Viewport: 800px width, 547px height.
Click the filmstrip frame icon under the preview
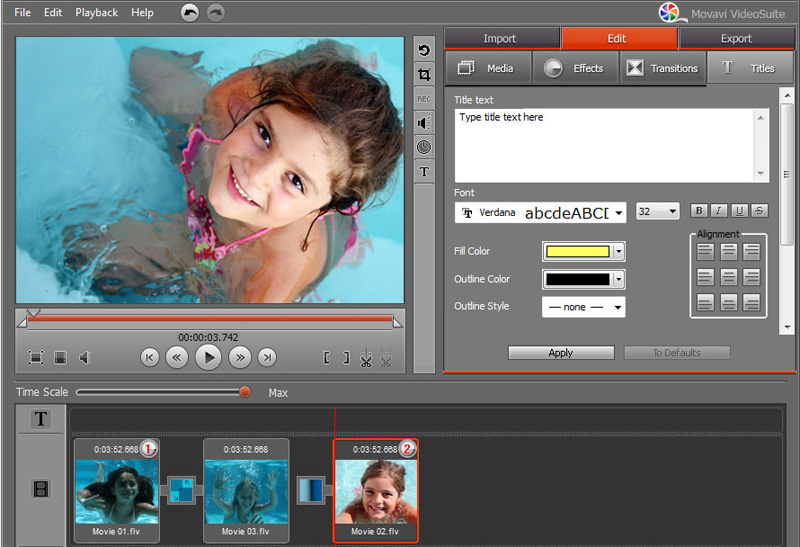click(x=60, y=358)
